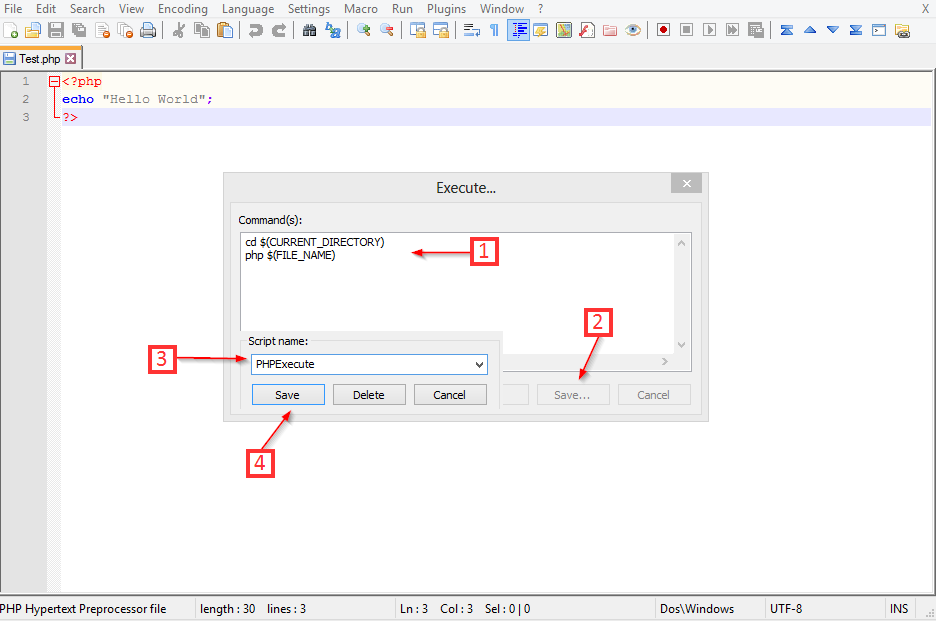Show NppExec console window icon
Image resolution: width=936 pixels, height=621 pixels.
tap(879, 30)
